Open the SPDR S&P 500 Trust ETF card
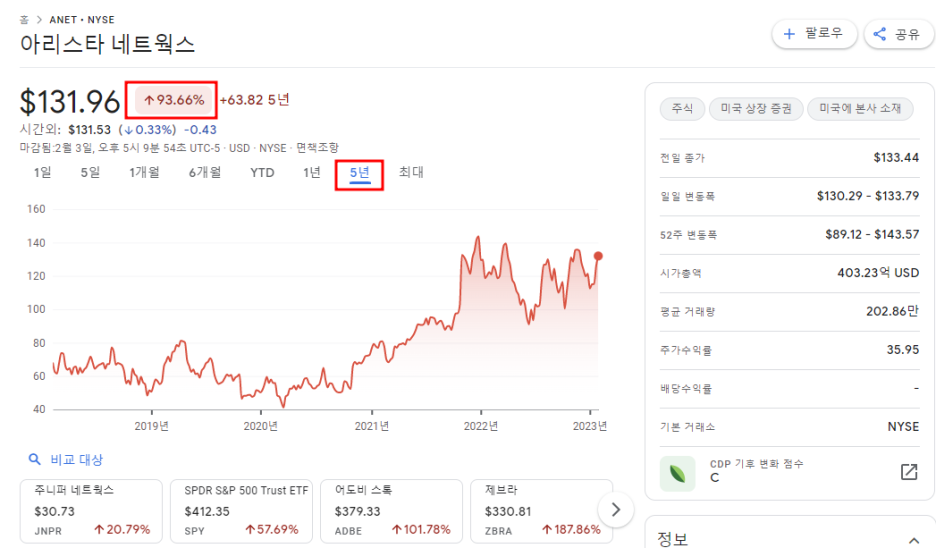 [241, 511]
